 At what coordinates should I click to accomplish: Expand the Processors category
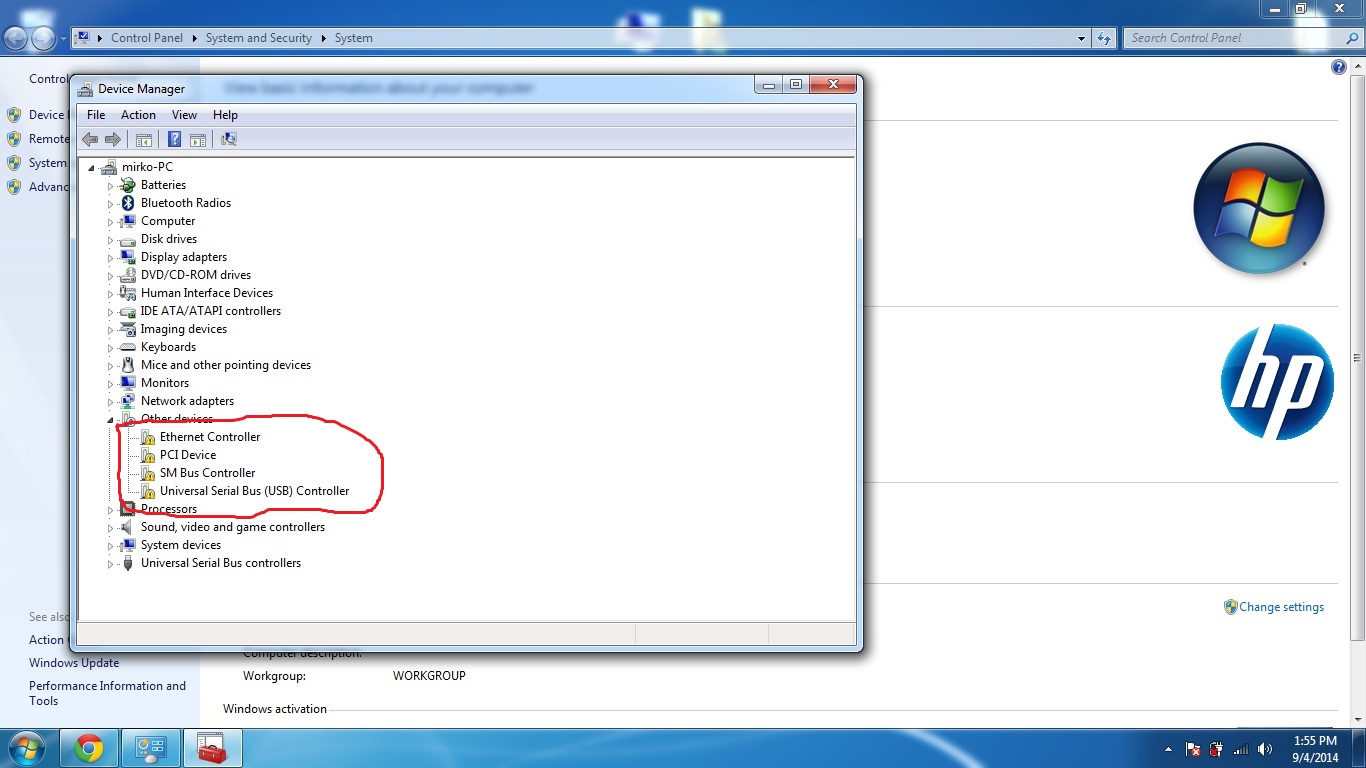(111, 509)
